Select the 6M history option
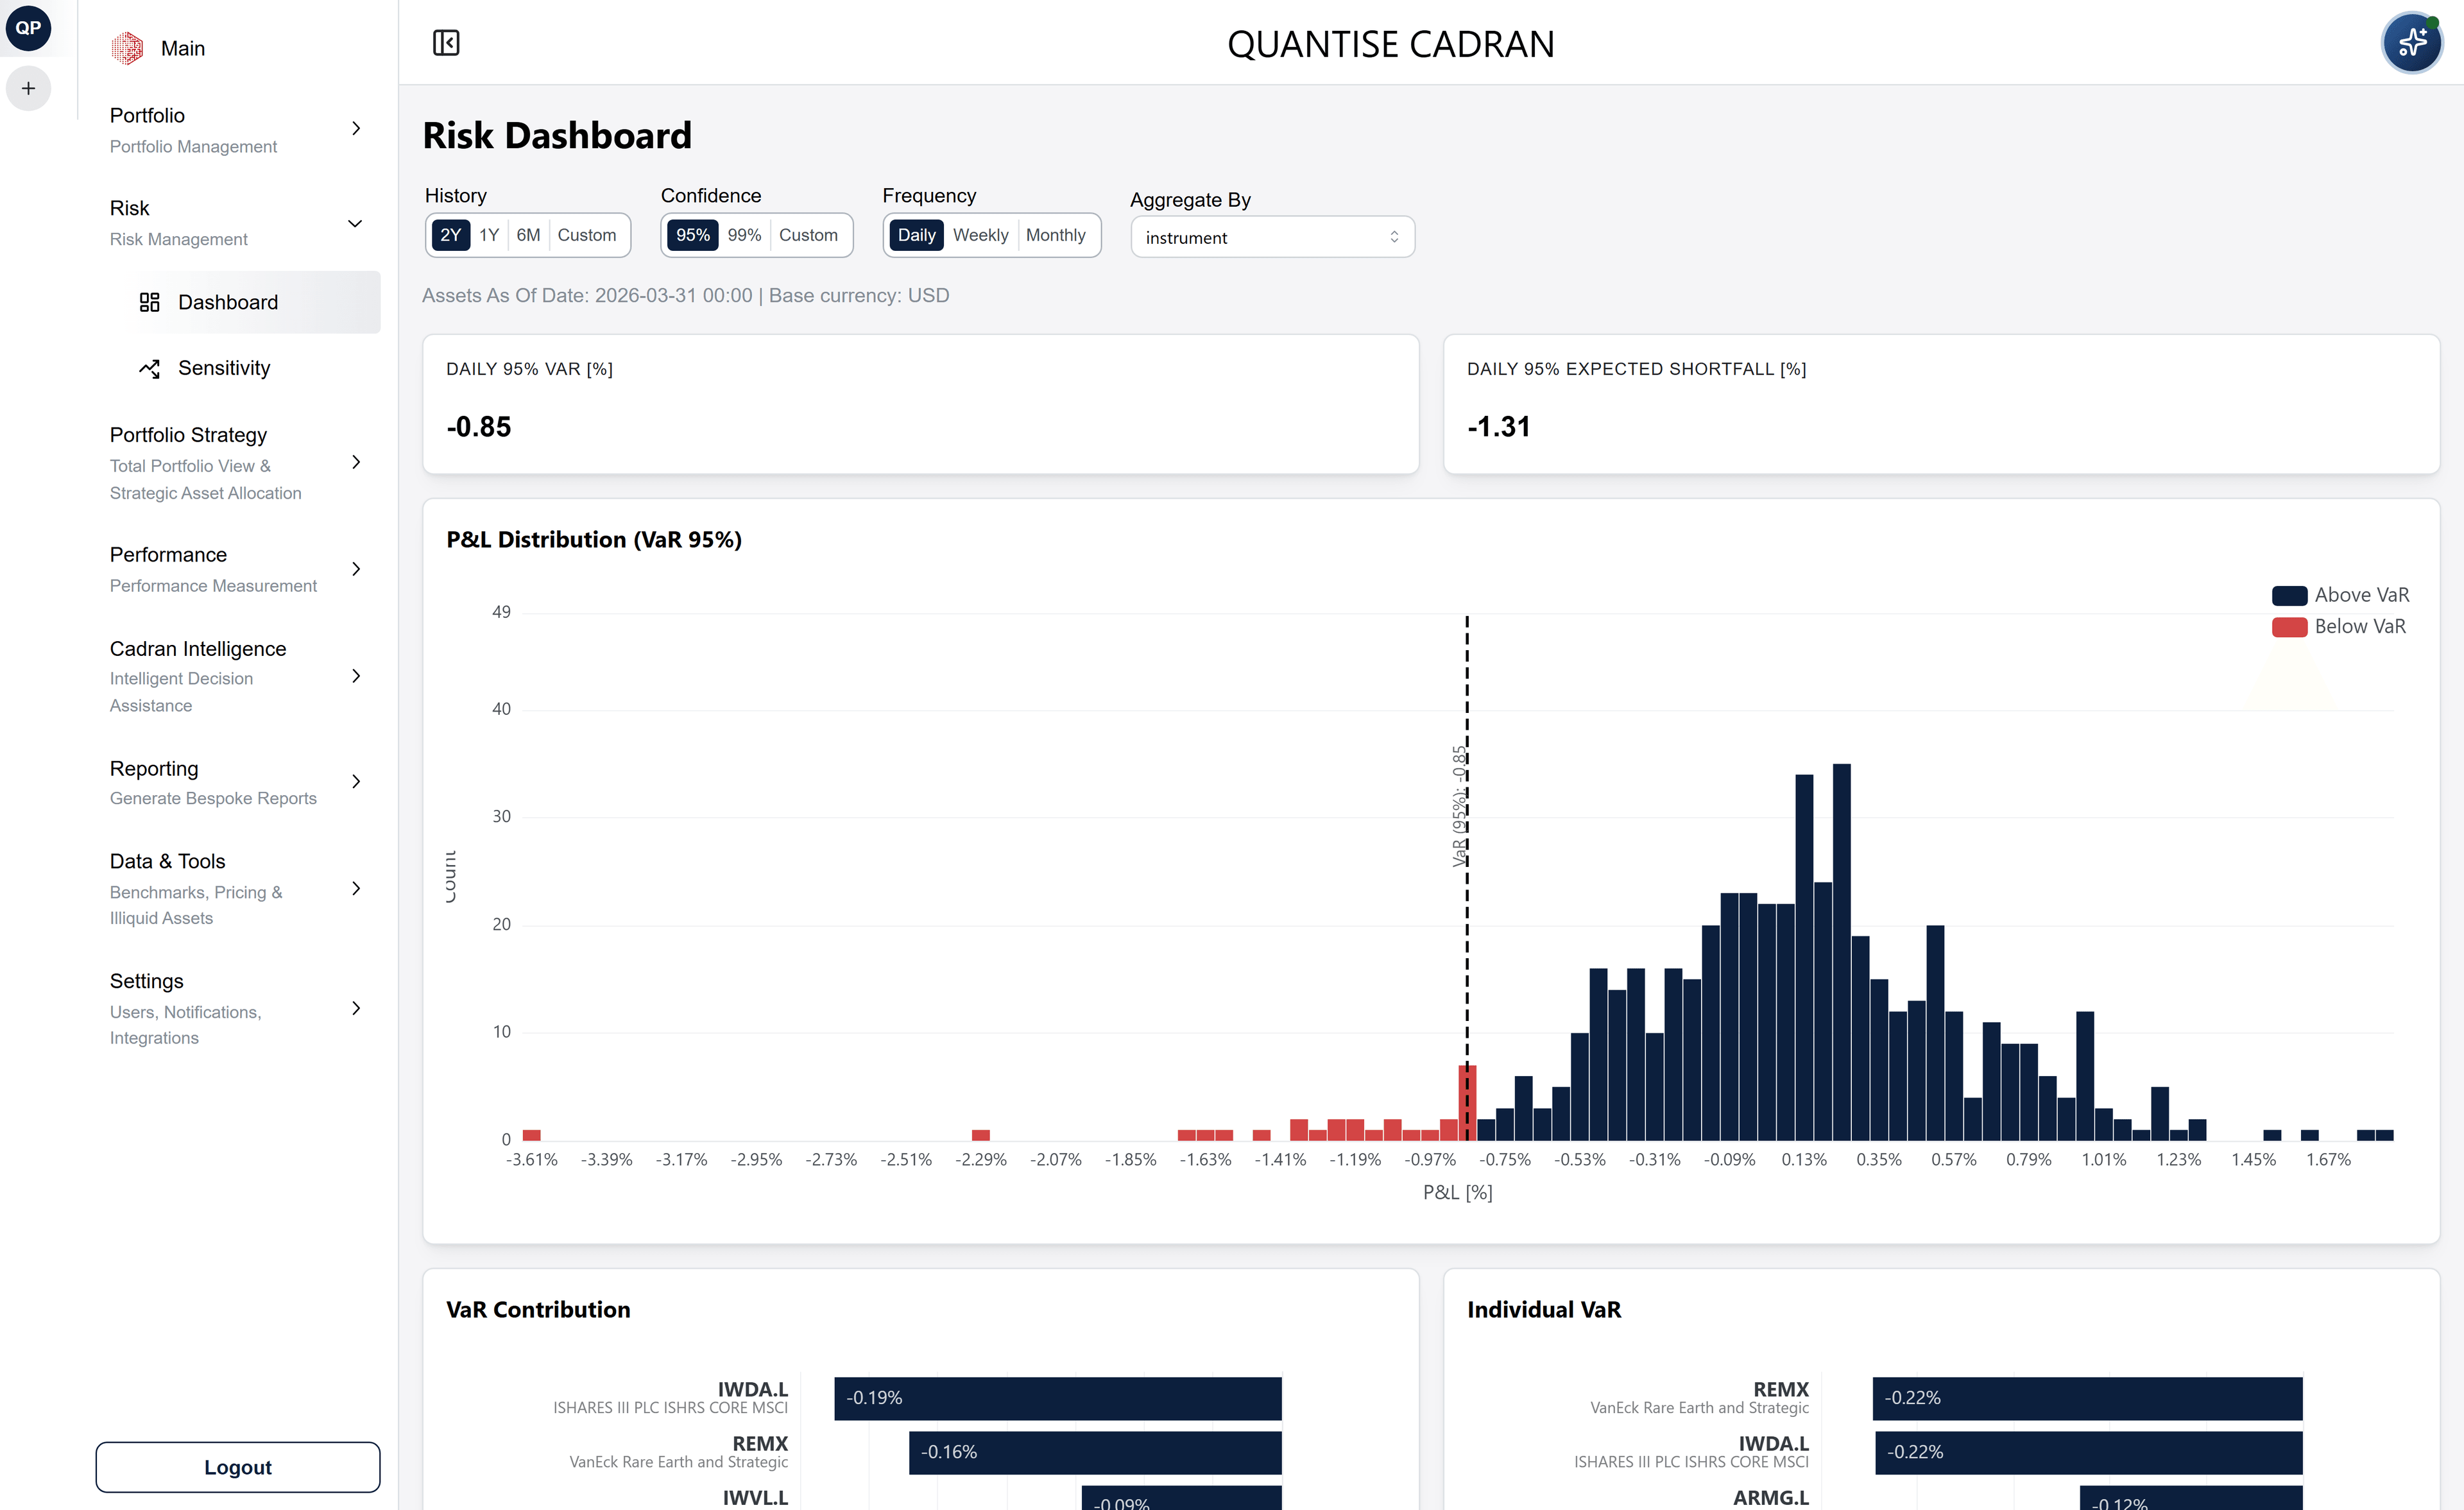This screenshot has height=1510, width=2464. (x=528, y=235)
